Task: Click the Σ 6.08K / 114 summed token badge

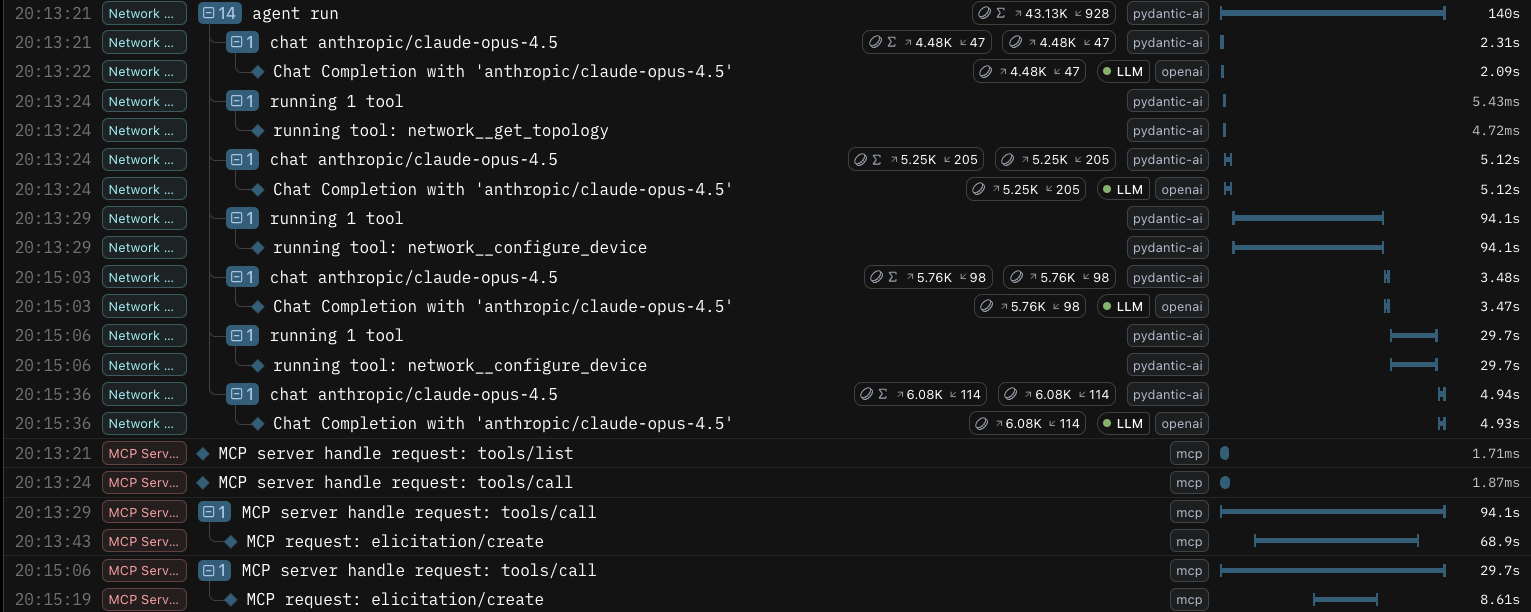Action: [x=922, y=394]
